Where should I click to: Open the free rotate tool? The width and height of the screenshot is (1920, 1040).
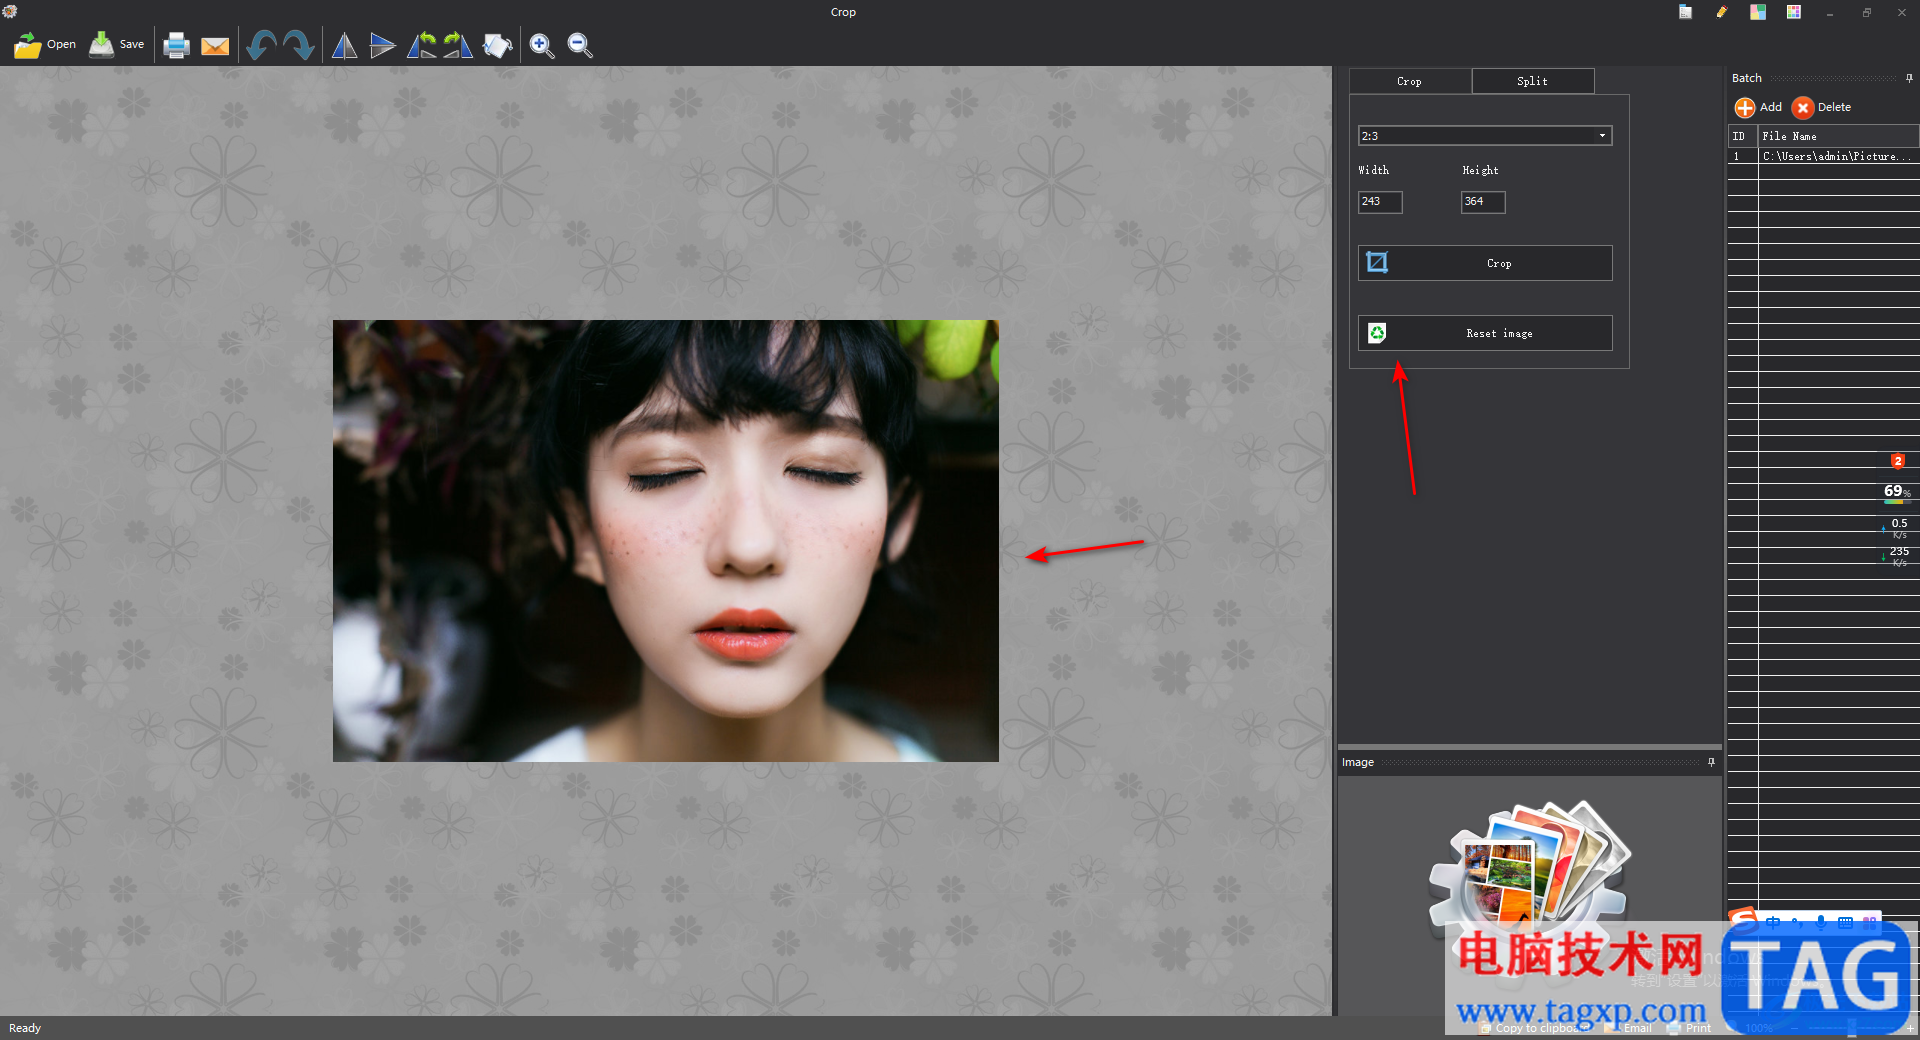(497, 45)
